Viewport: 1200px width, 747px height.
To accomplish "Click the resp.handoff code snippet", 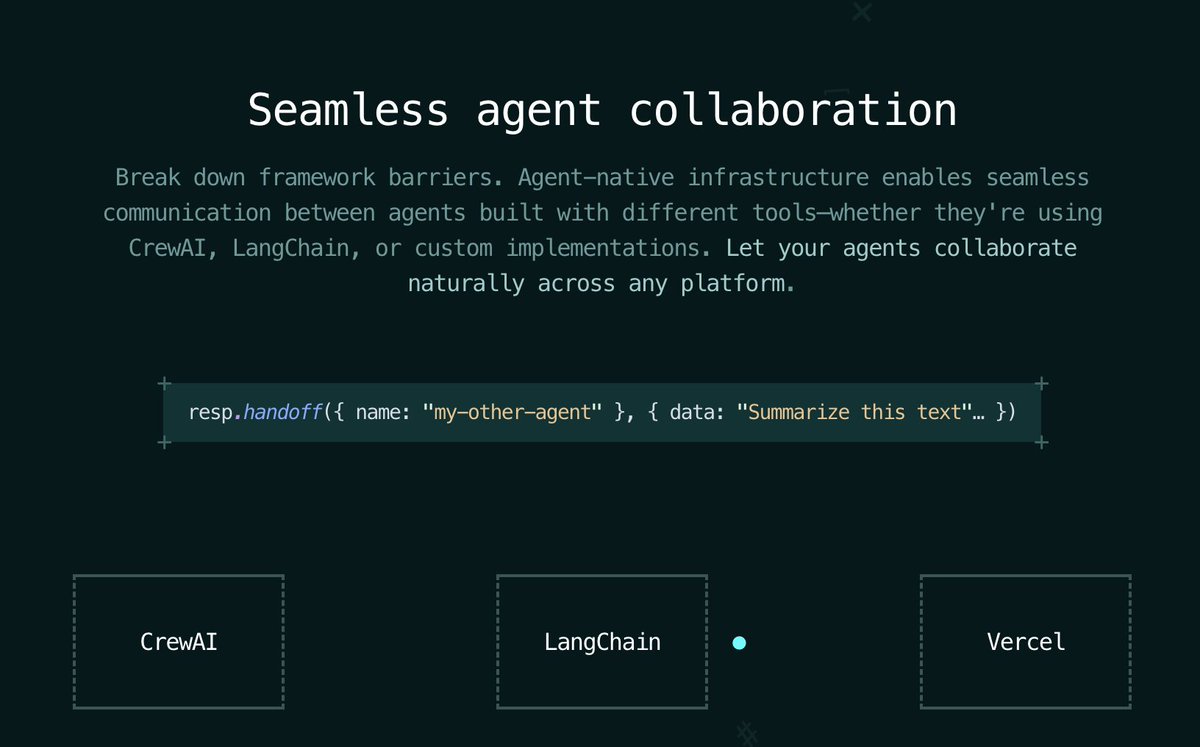I will 602,412.
